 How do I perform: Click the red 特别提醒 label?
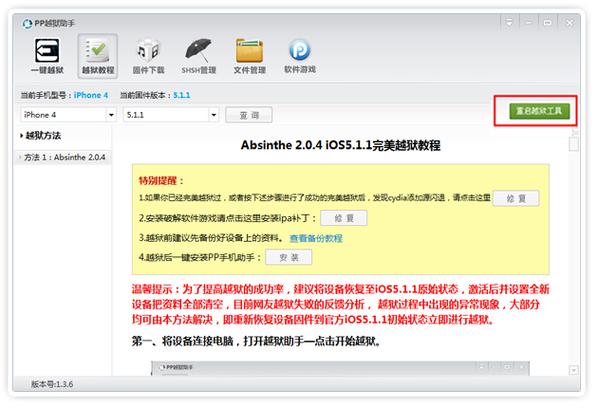[161, 180]
